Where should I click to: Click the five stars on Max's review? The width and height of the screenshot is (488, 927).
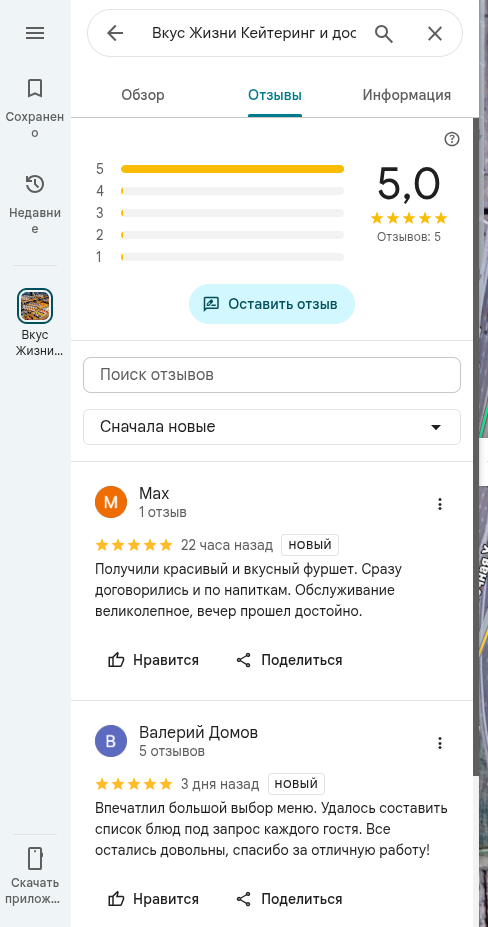click(x=134, y=544)
